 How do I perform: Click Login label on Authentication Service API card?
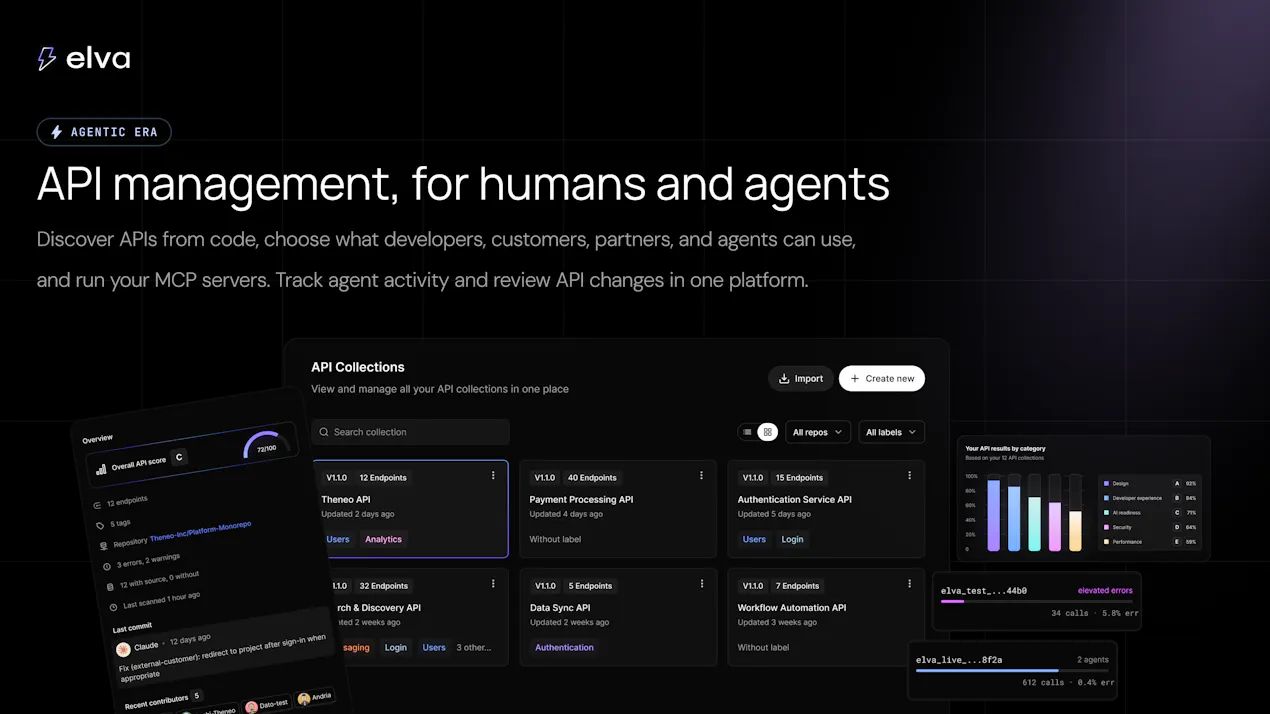(x=792, y=539)
